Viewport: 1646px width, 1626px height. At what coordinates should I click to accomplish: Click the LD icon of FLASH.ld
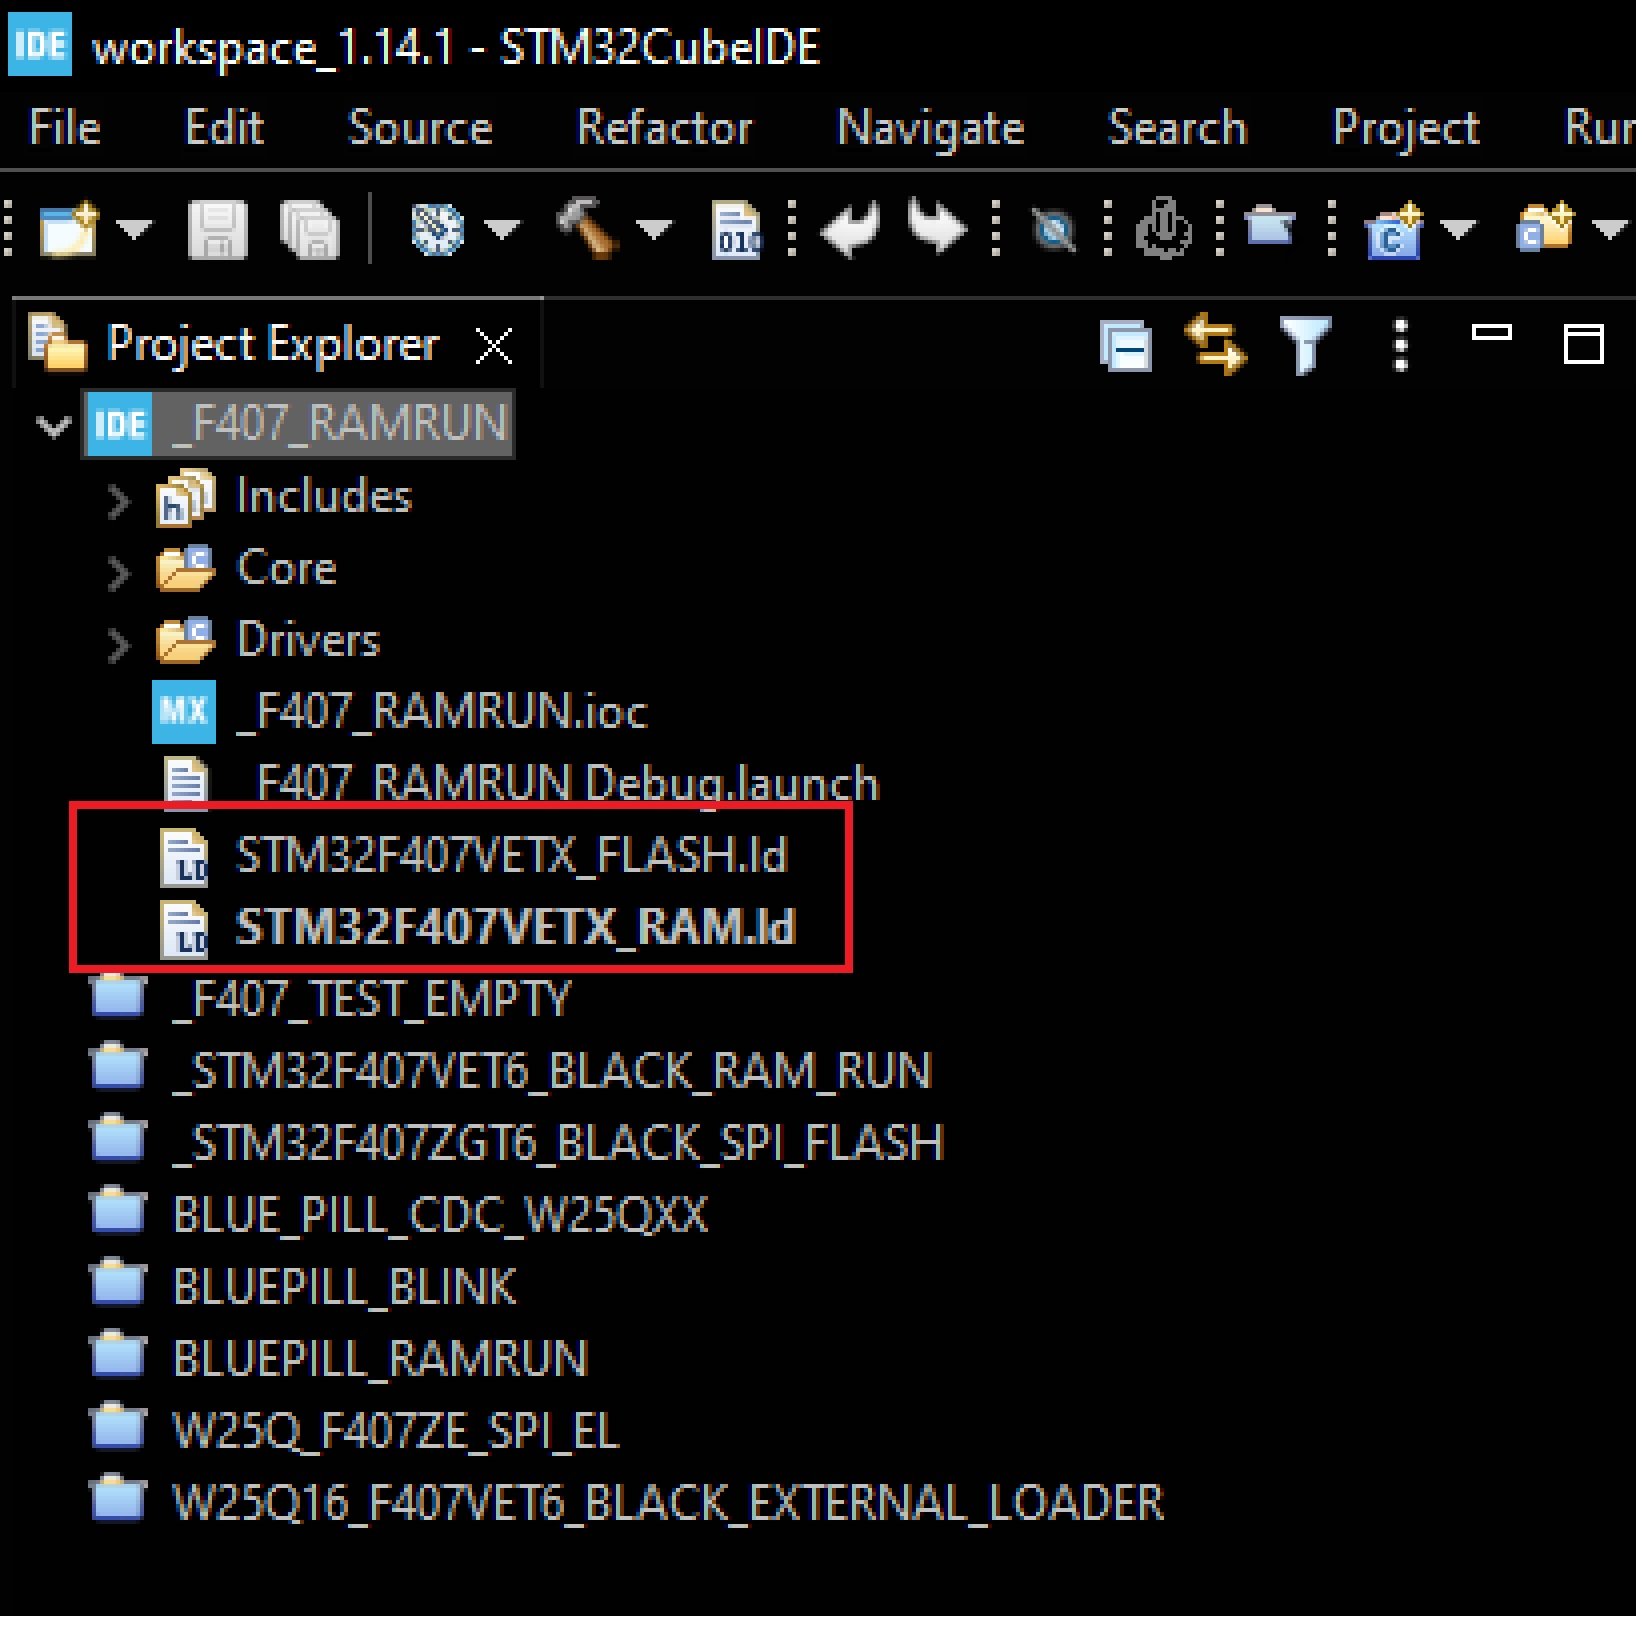tap(184, 858)
